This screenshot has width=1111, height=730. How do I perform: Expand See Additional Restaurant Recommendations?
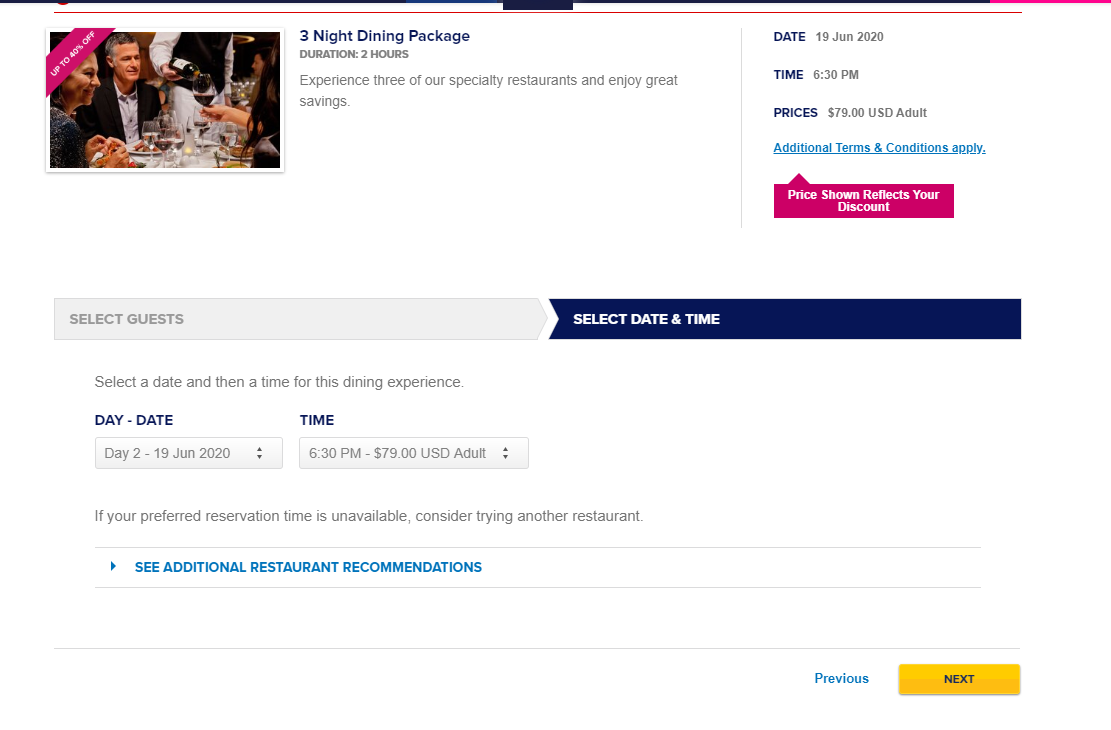pyautogui.click(x=308, y=567)
